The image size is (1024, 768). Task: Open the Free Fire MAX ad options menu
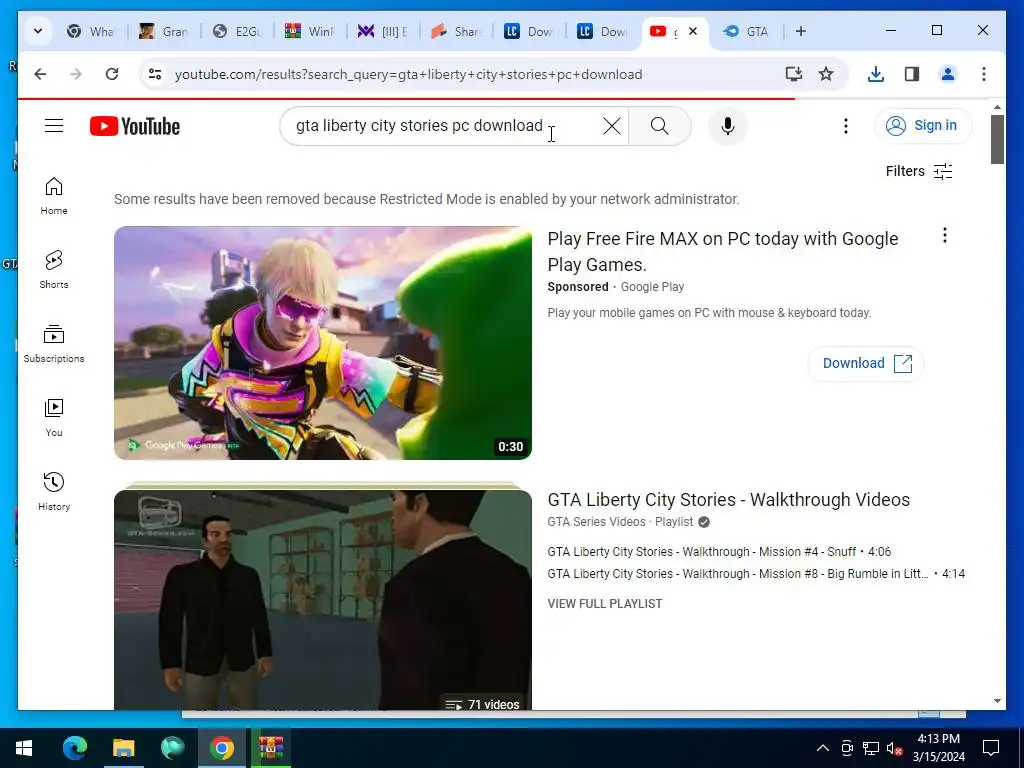pyautogui.click(x=944, y=236)
